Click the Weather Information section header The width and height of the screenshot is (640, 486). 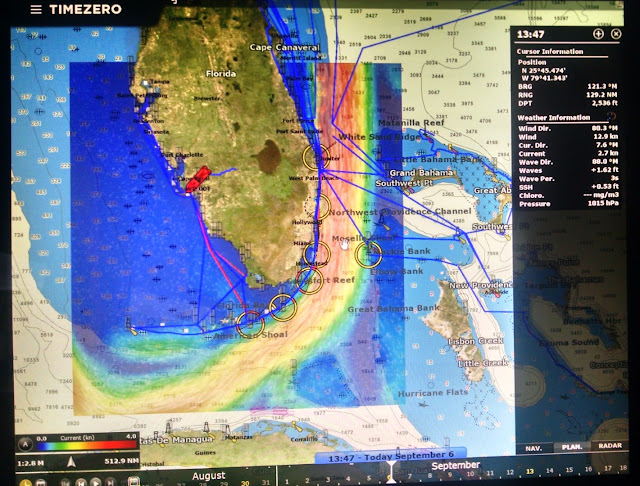point(553,118)
